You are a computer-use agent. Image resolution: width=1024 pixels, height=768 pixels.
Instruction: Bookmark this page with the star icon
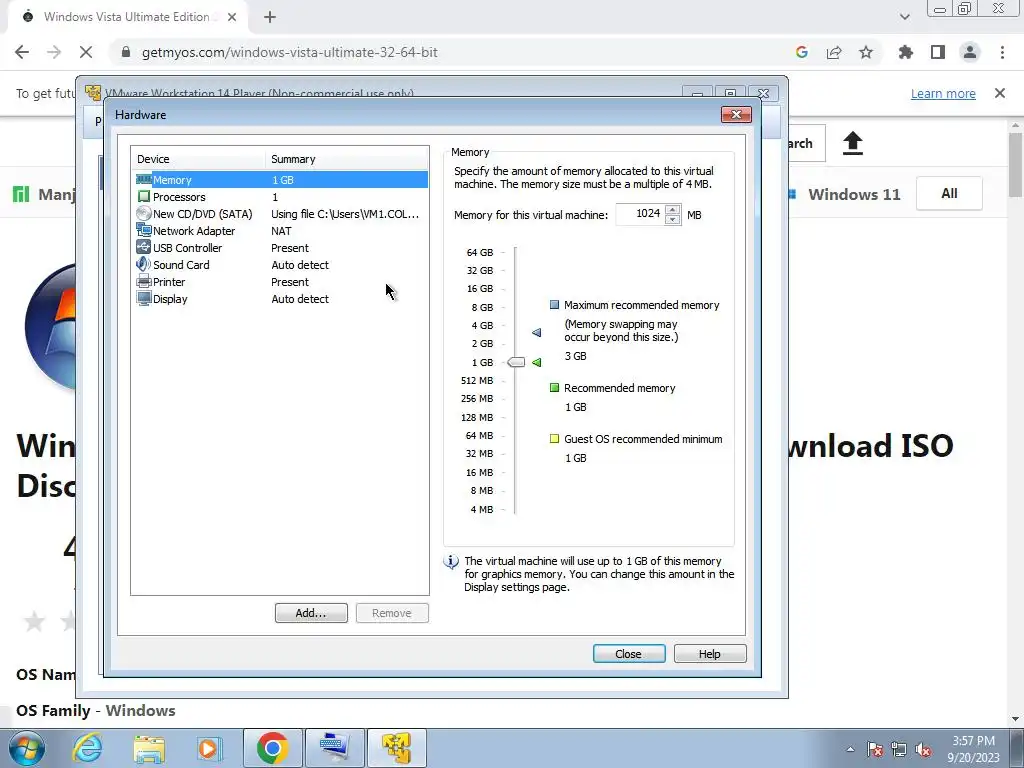(866, 52)
